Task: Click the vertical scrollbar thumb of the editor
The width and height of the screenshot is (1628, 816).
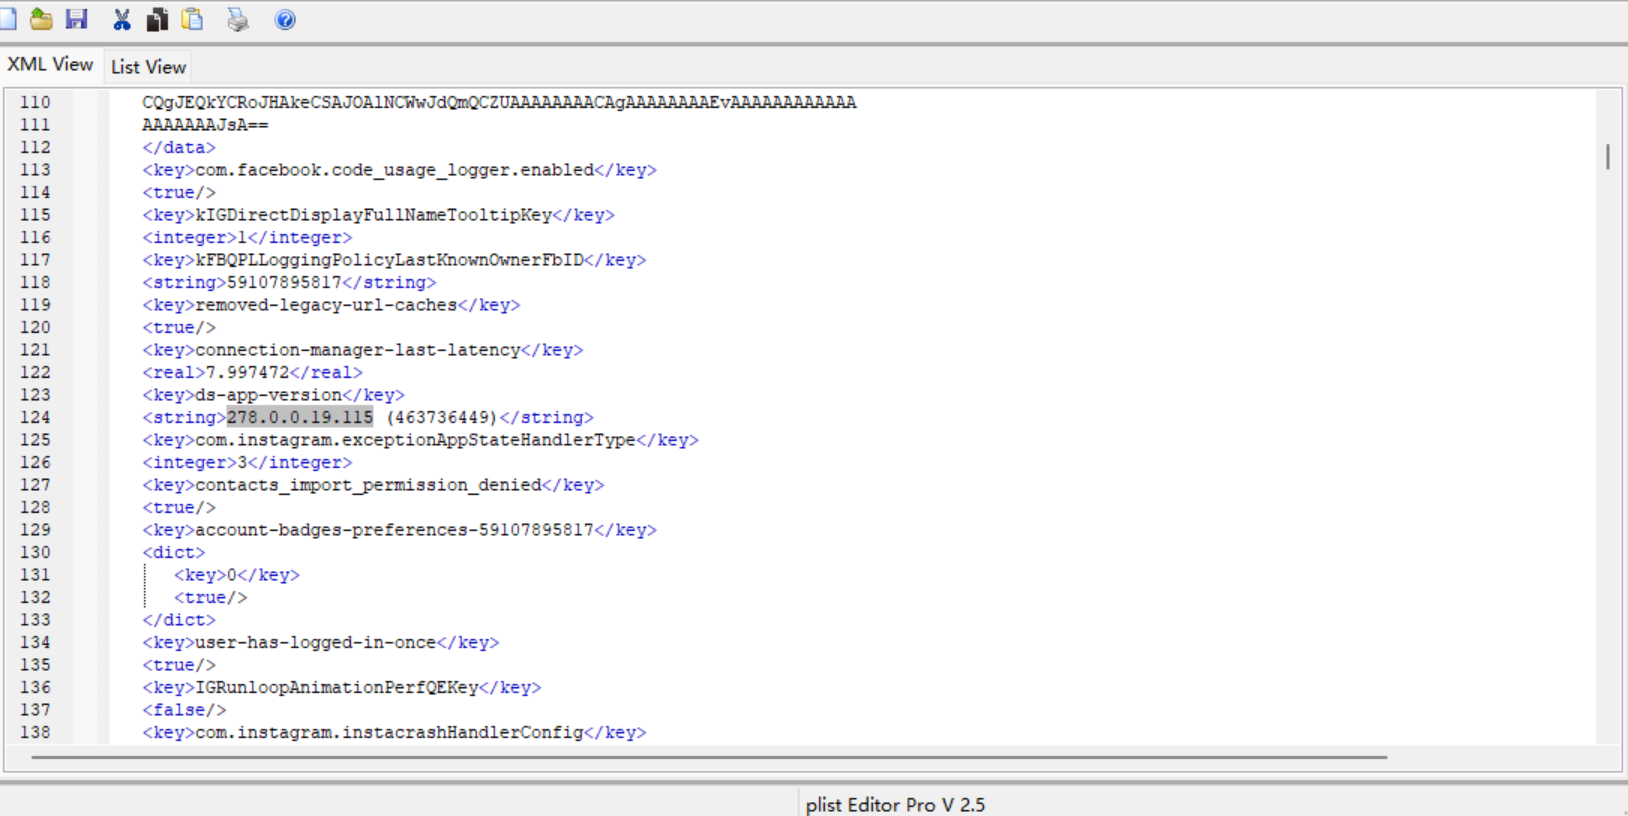Action: [x=1608, y=157]
